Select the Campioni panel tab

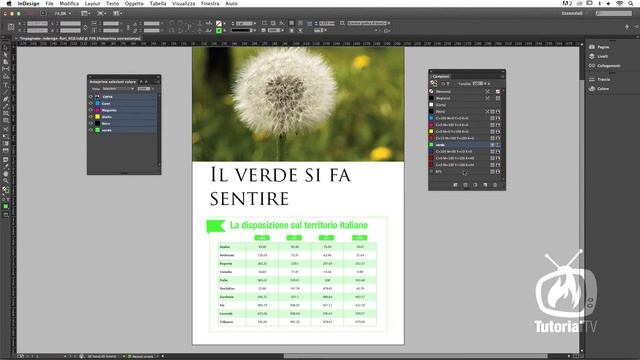coord(441,76)
